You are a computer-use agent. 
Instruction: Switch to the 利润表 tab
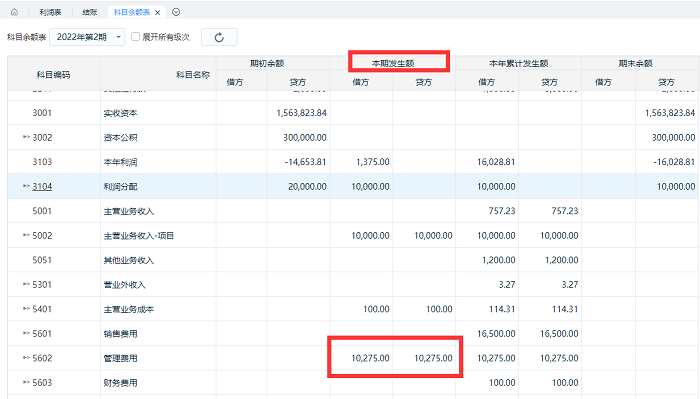pos(50,12)
